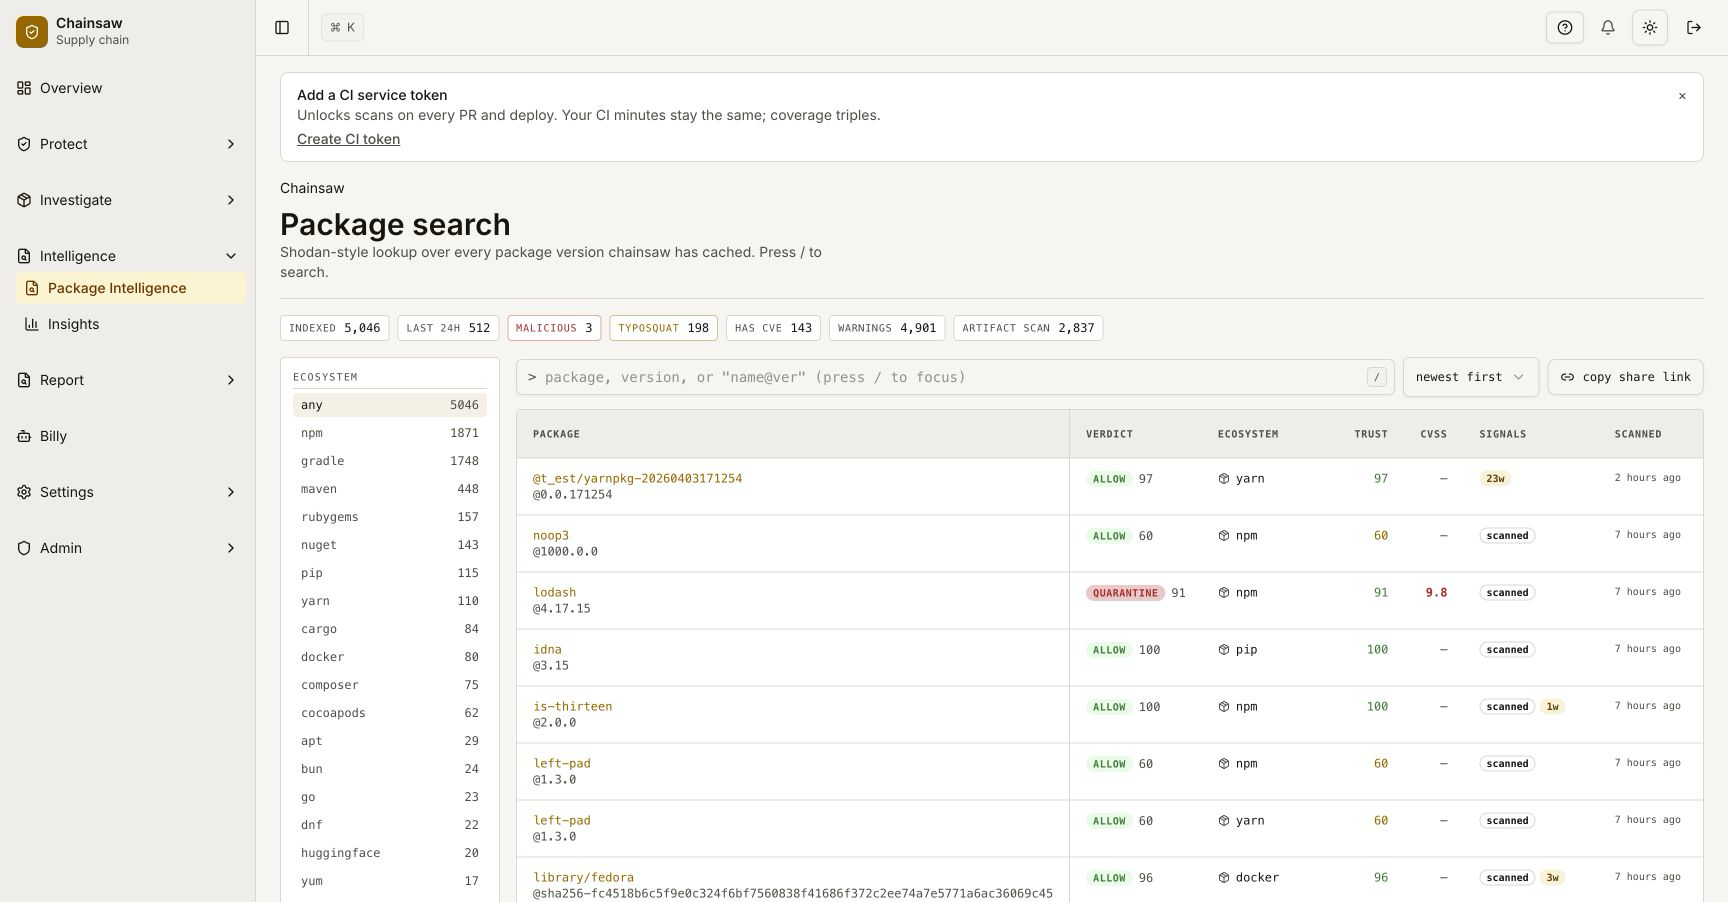Expand the Investigate section chevron

coord(231,200)
